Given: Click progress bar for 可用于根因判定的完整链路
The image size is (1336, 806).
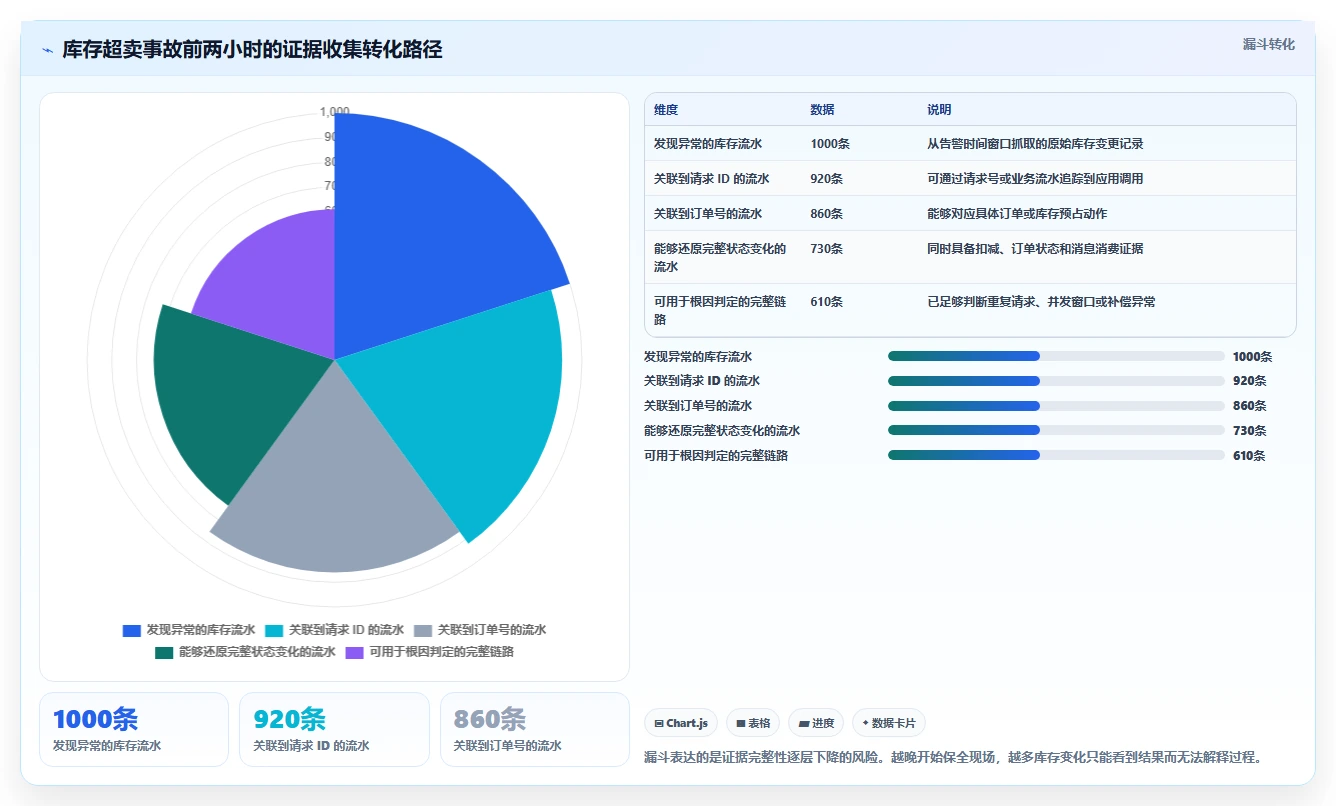Looking at the screenshot, I should coord(1056,456).
